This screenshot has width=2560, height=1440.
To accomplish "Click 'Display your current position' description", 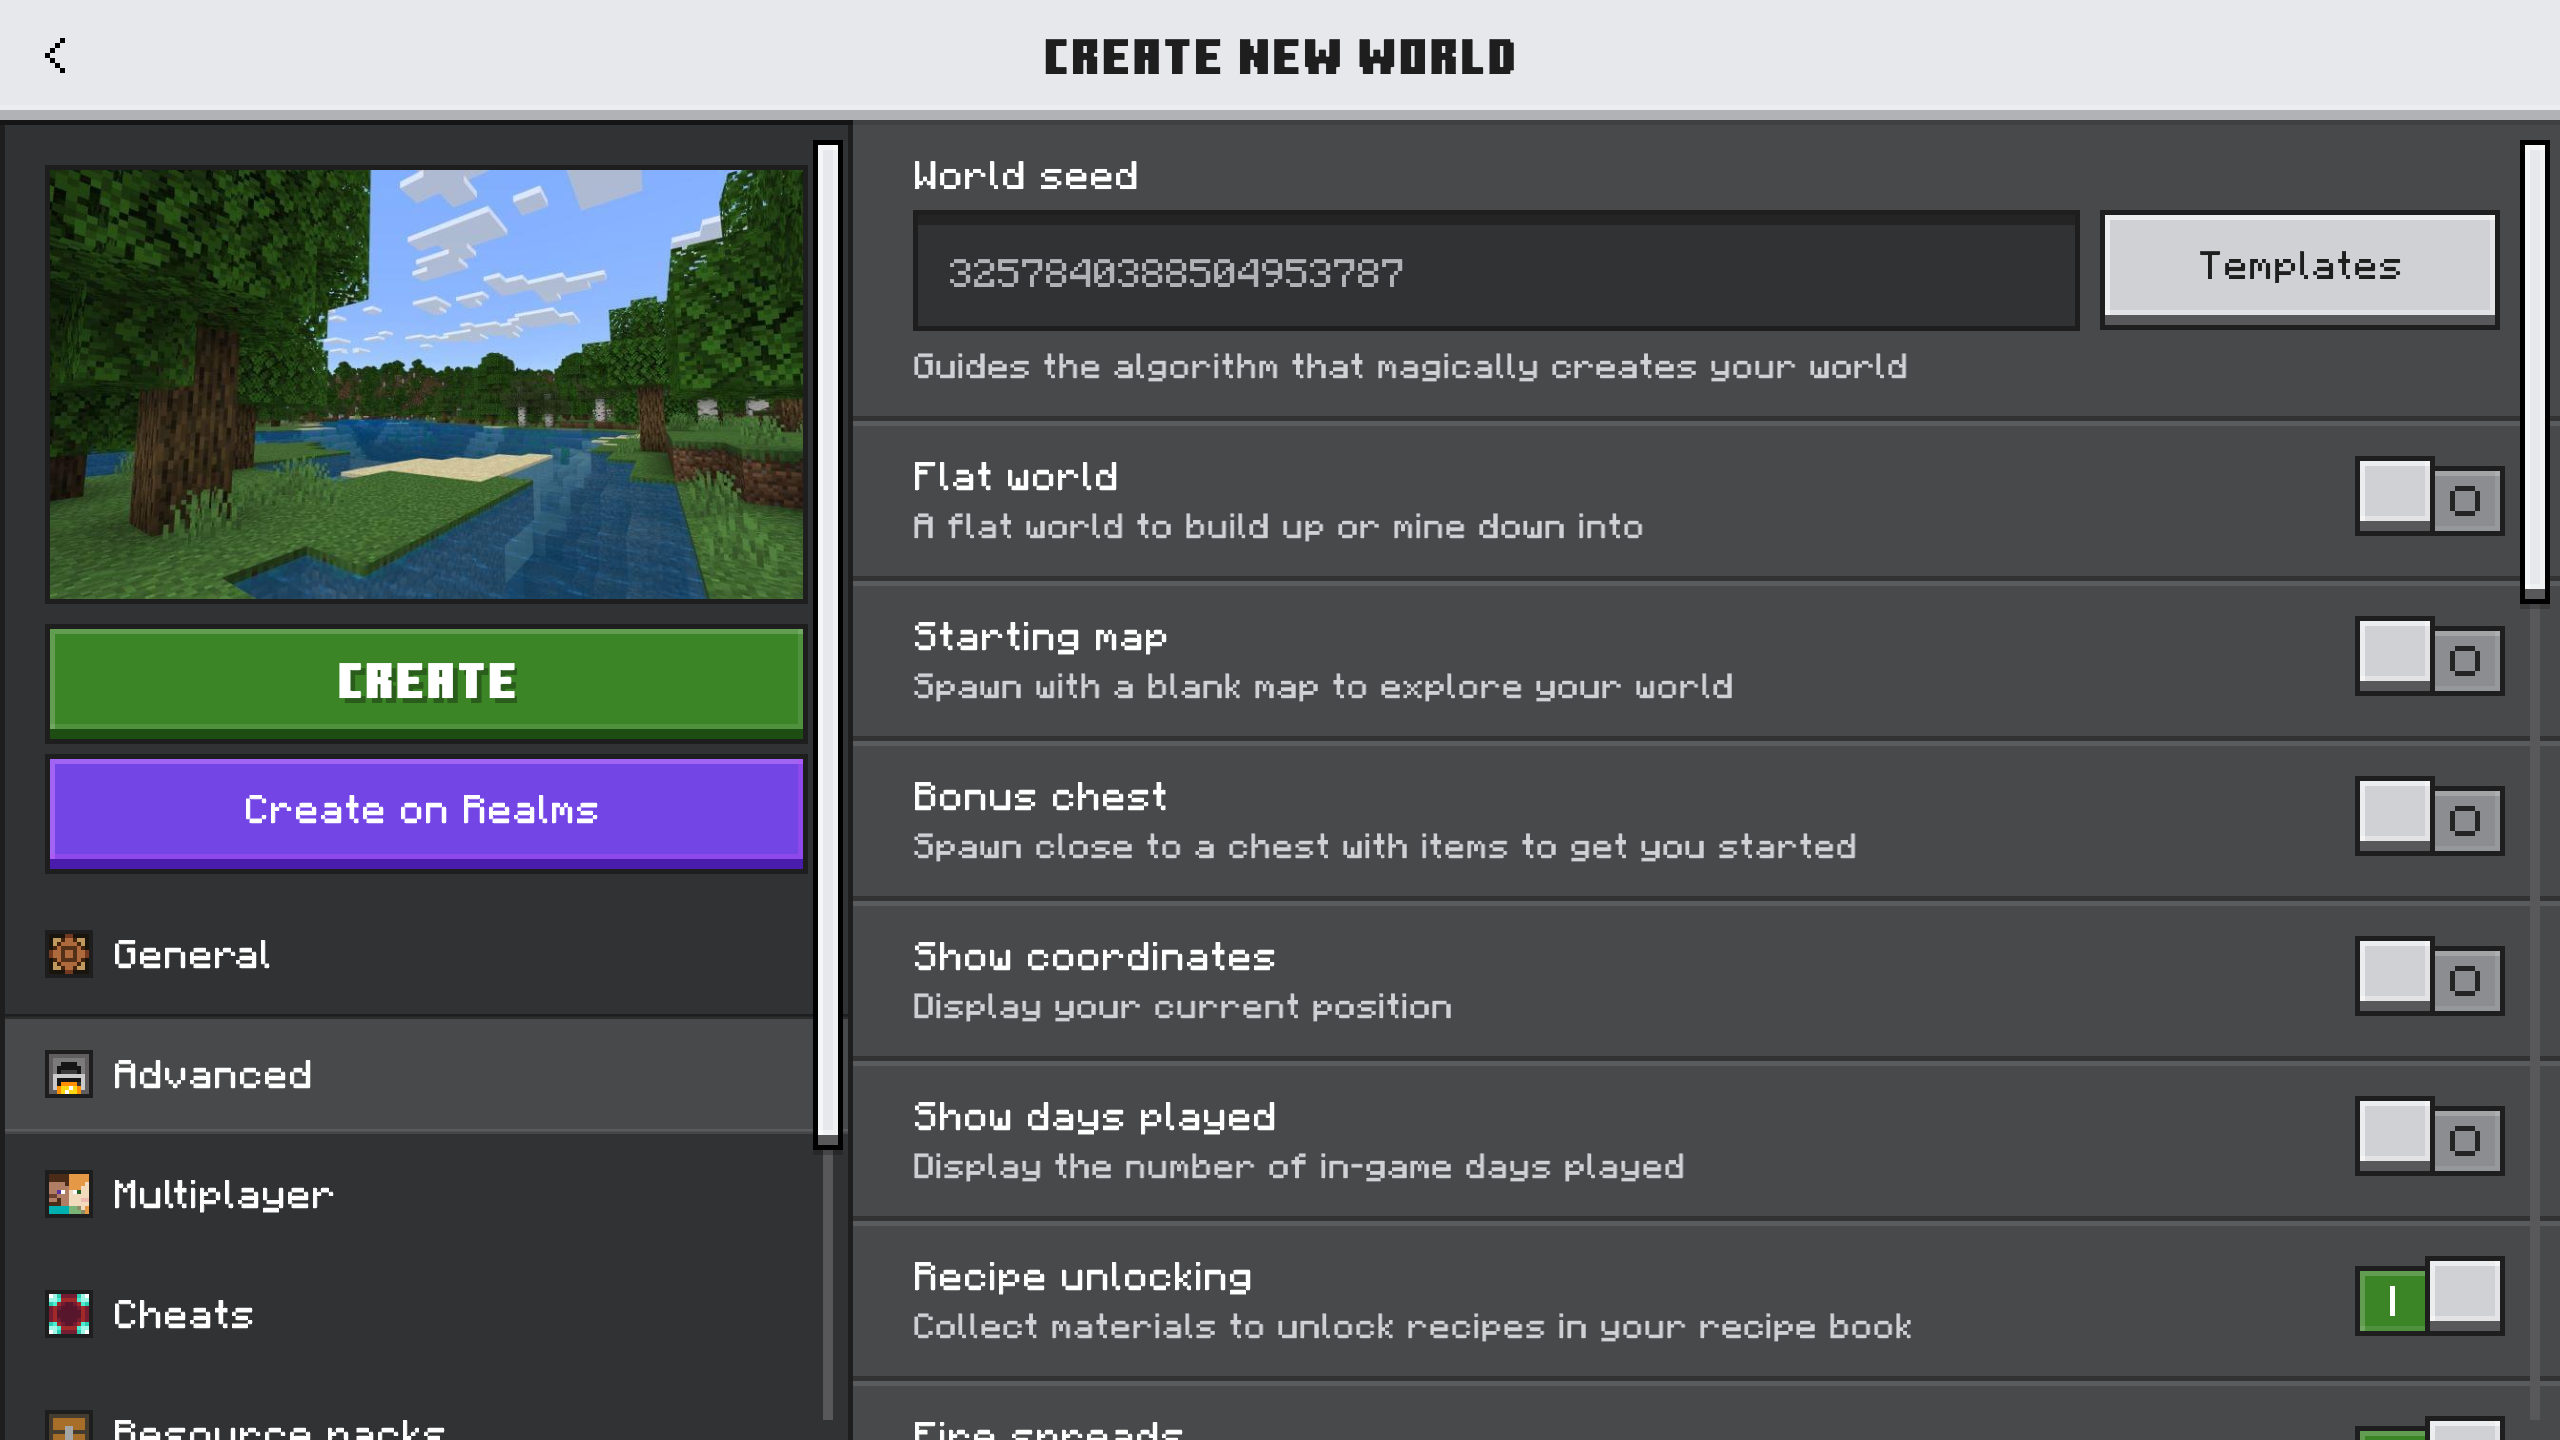I will [1182, 1007].
